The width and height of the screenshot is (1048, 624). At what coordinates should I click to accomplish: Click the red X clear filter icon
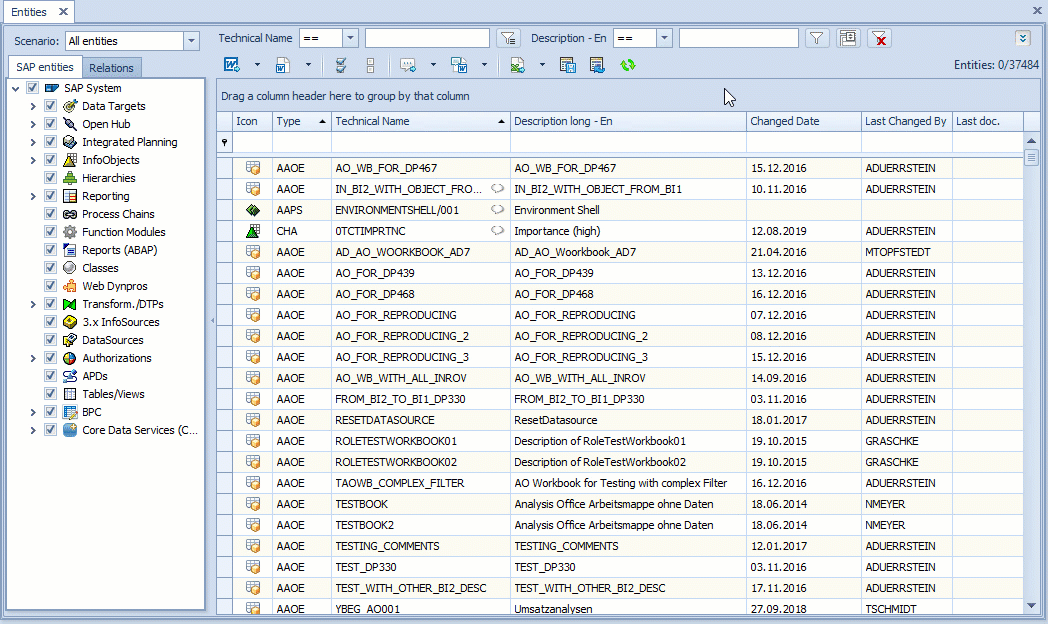pos(879,39)
